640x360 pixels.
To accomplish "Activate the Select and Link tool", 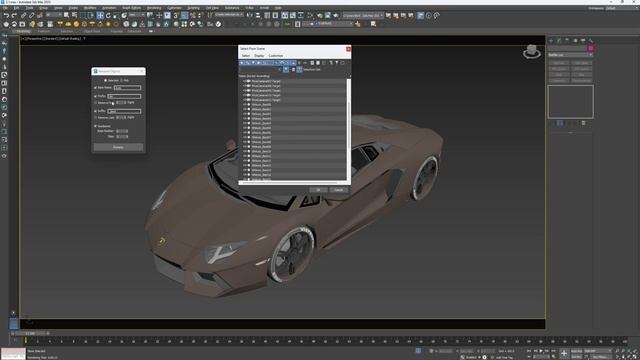I will 24,16.
